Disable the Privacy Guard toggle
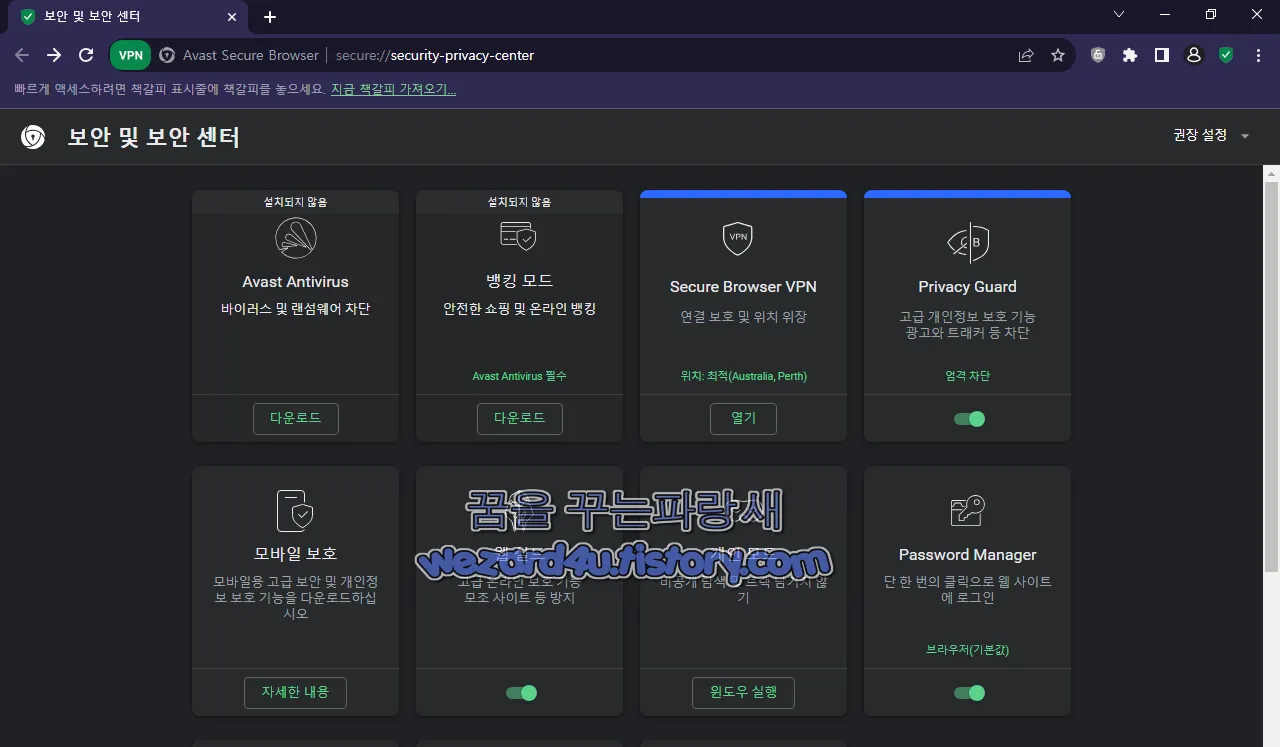The image size is (1280, 747). (967, 419)
